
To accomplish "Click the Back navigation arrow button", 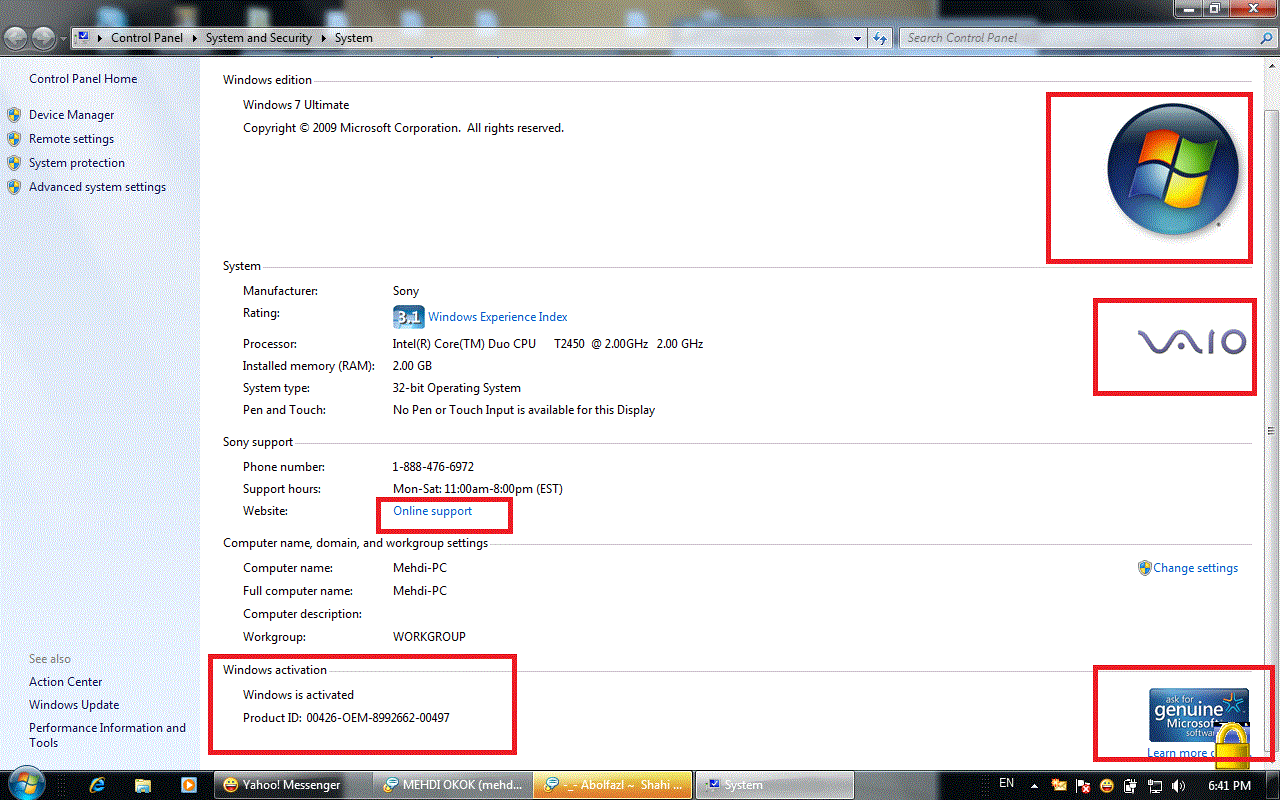I will (17, 38).
